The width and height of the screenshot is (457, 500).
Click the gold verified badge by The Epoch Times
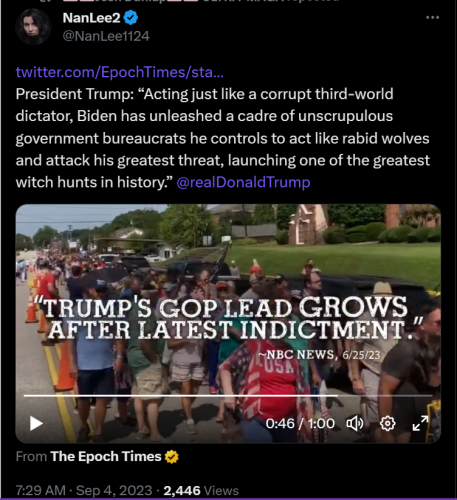pos(172,457)
